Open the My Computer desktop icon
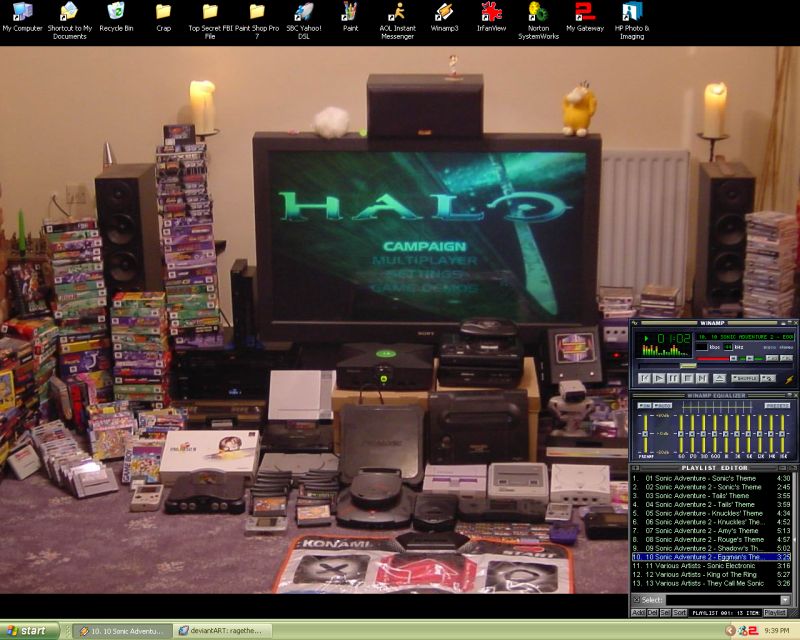The image size is (800, 640). coord(22,18)
